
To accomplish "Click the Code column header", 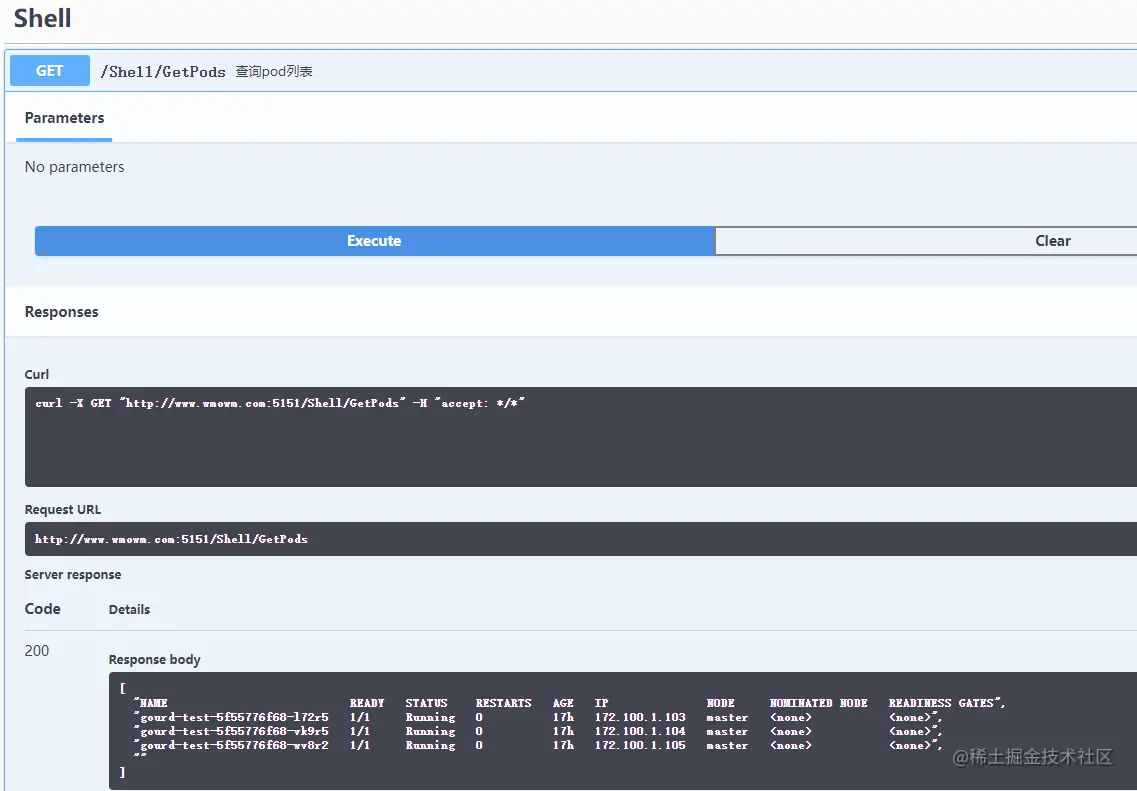I will pos(43,609).
